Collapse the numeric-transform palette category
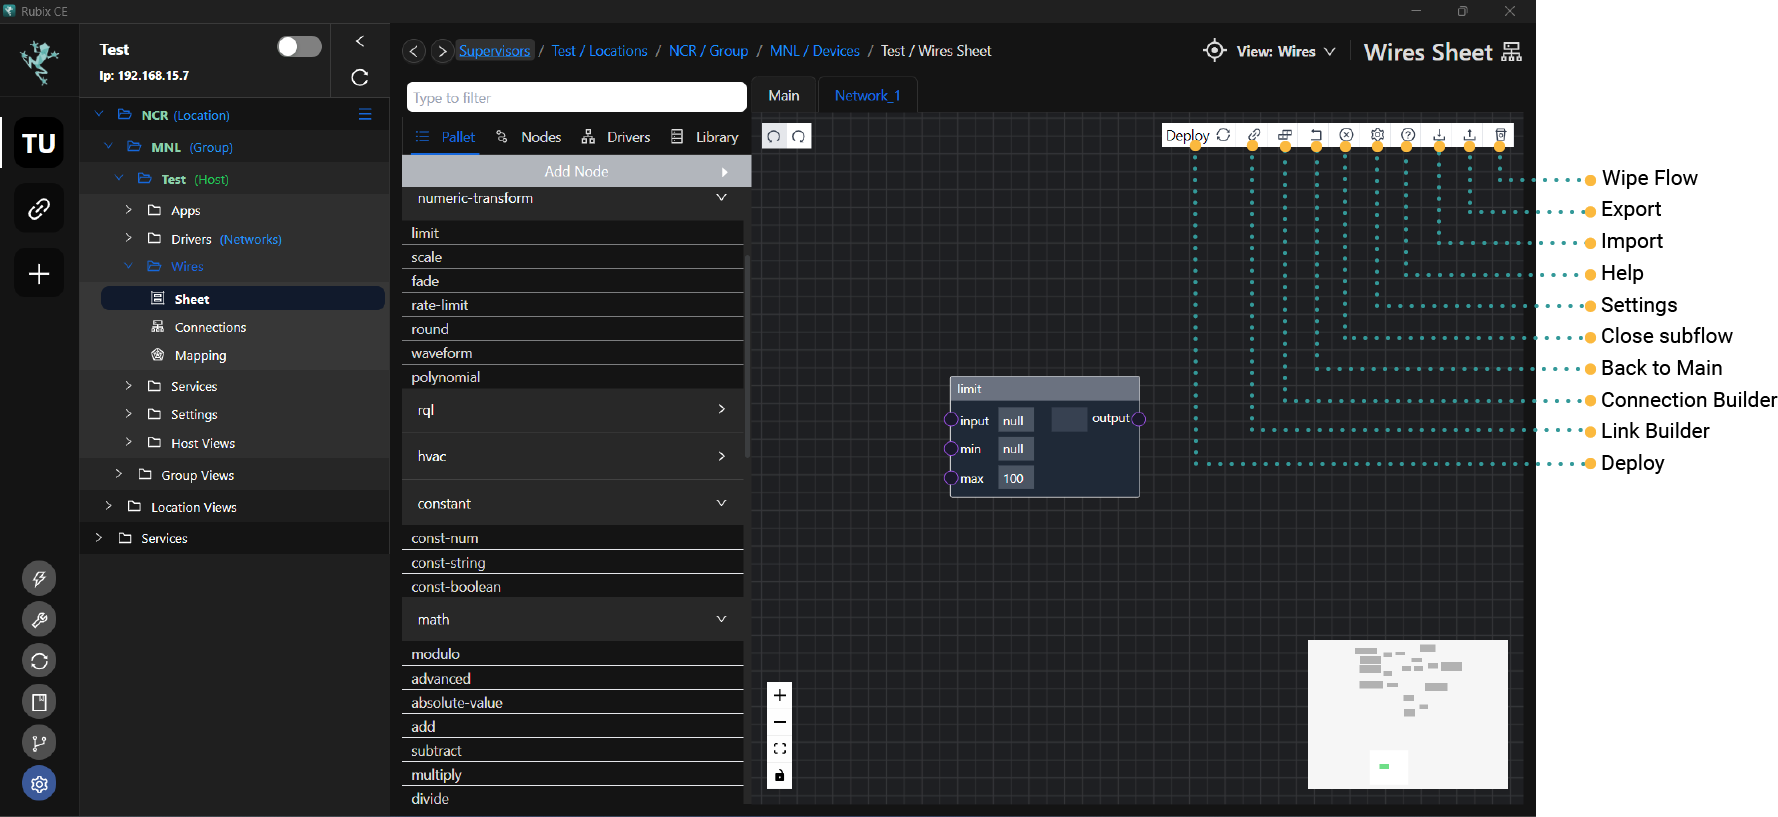Screen dimensions: 1778x817 pyautogui.click(x=721, y=198)
